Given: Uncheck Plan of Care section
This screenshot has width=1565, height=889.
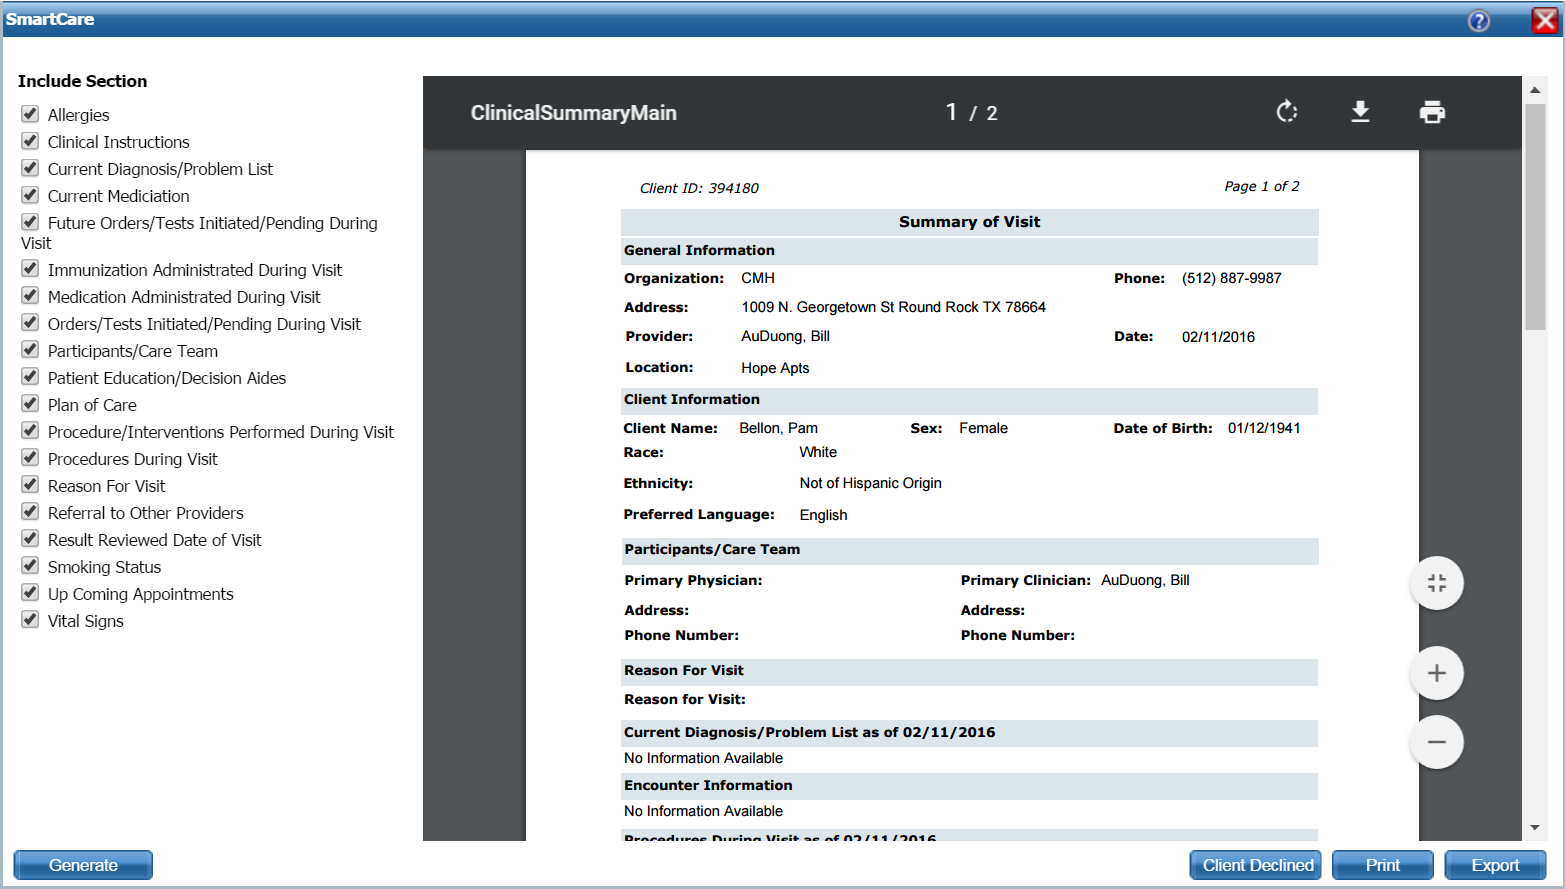Looking at the screenshot, I should 30,402.
